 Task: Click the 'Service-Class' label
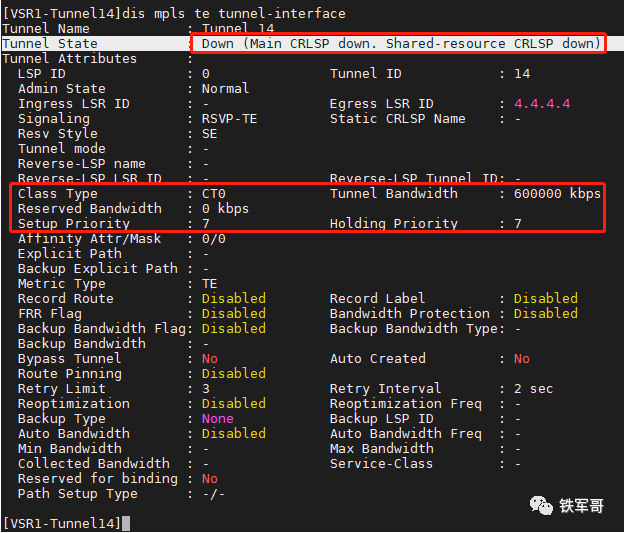(381, 464)
